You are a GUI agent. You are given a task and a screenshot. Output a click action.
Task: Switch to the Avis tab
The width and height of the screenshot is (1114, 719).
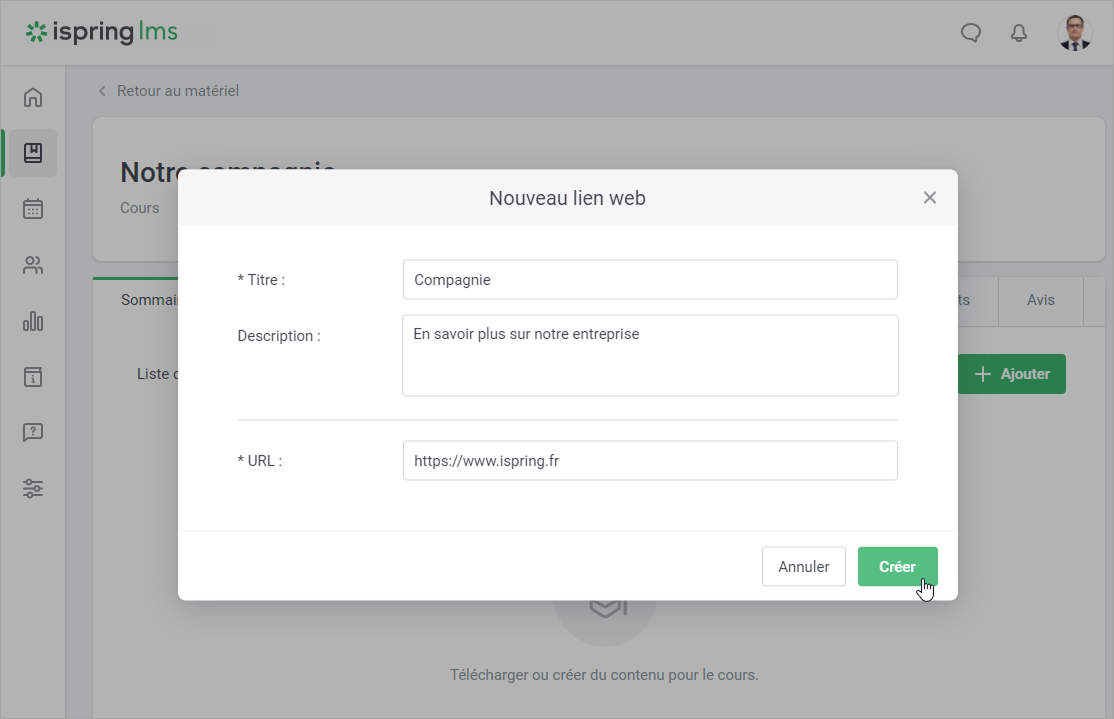tap(1040, 300)
